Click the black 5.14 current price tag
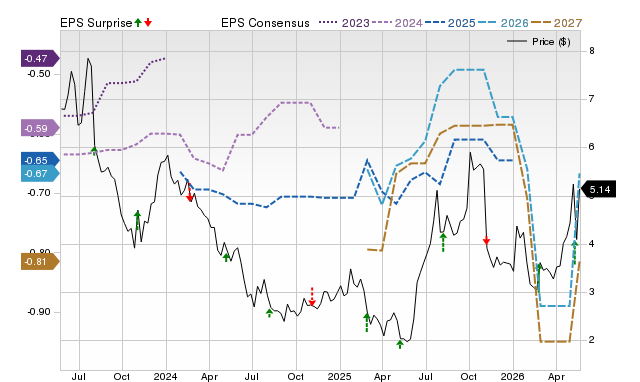Viewport: 640px width, 382px height. click(598, 189)
